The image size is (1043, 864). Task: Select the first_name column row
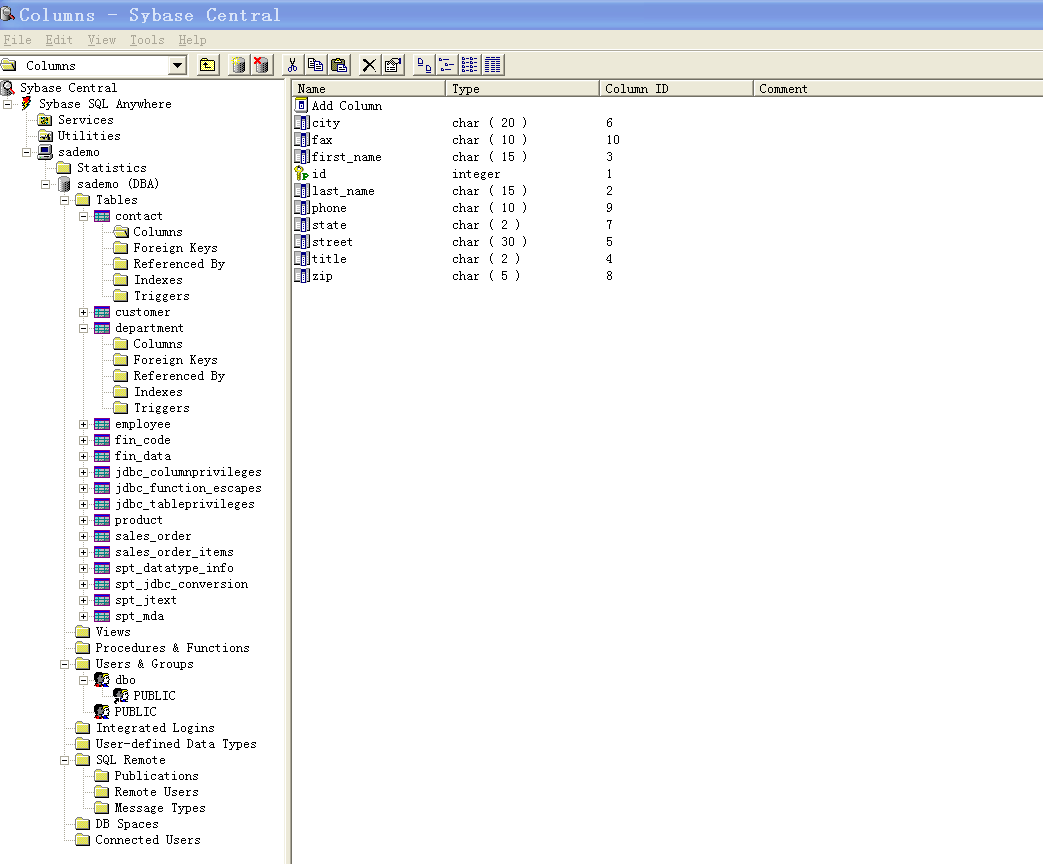point(347,157)
